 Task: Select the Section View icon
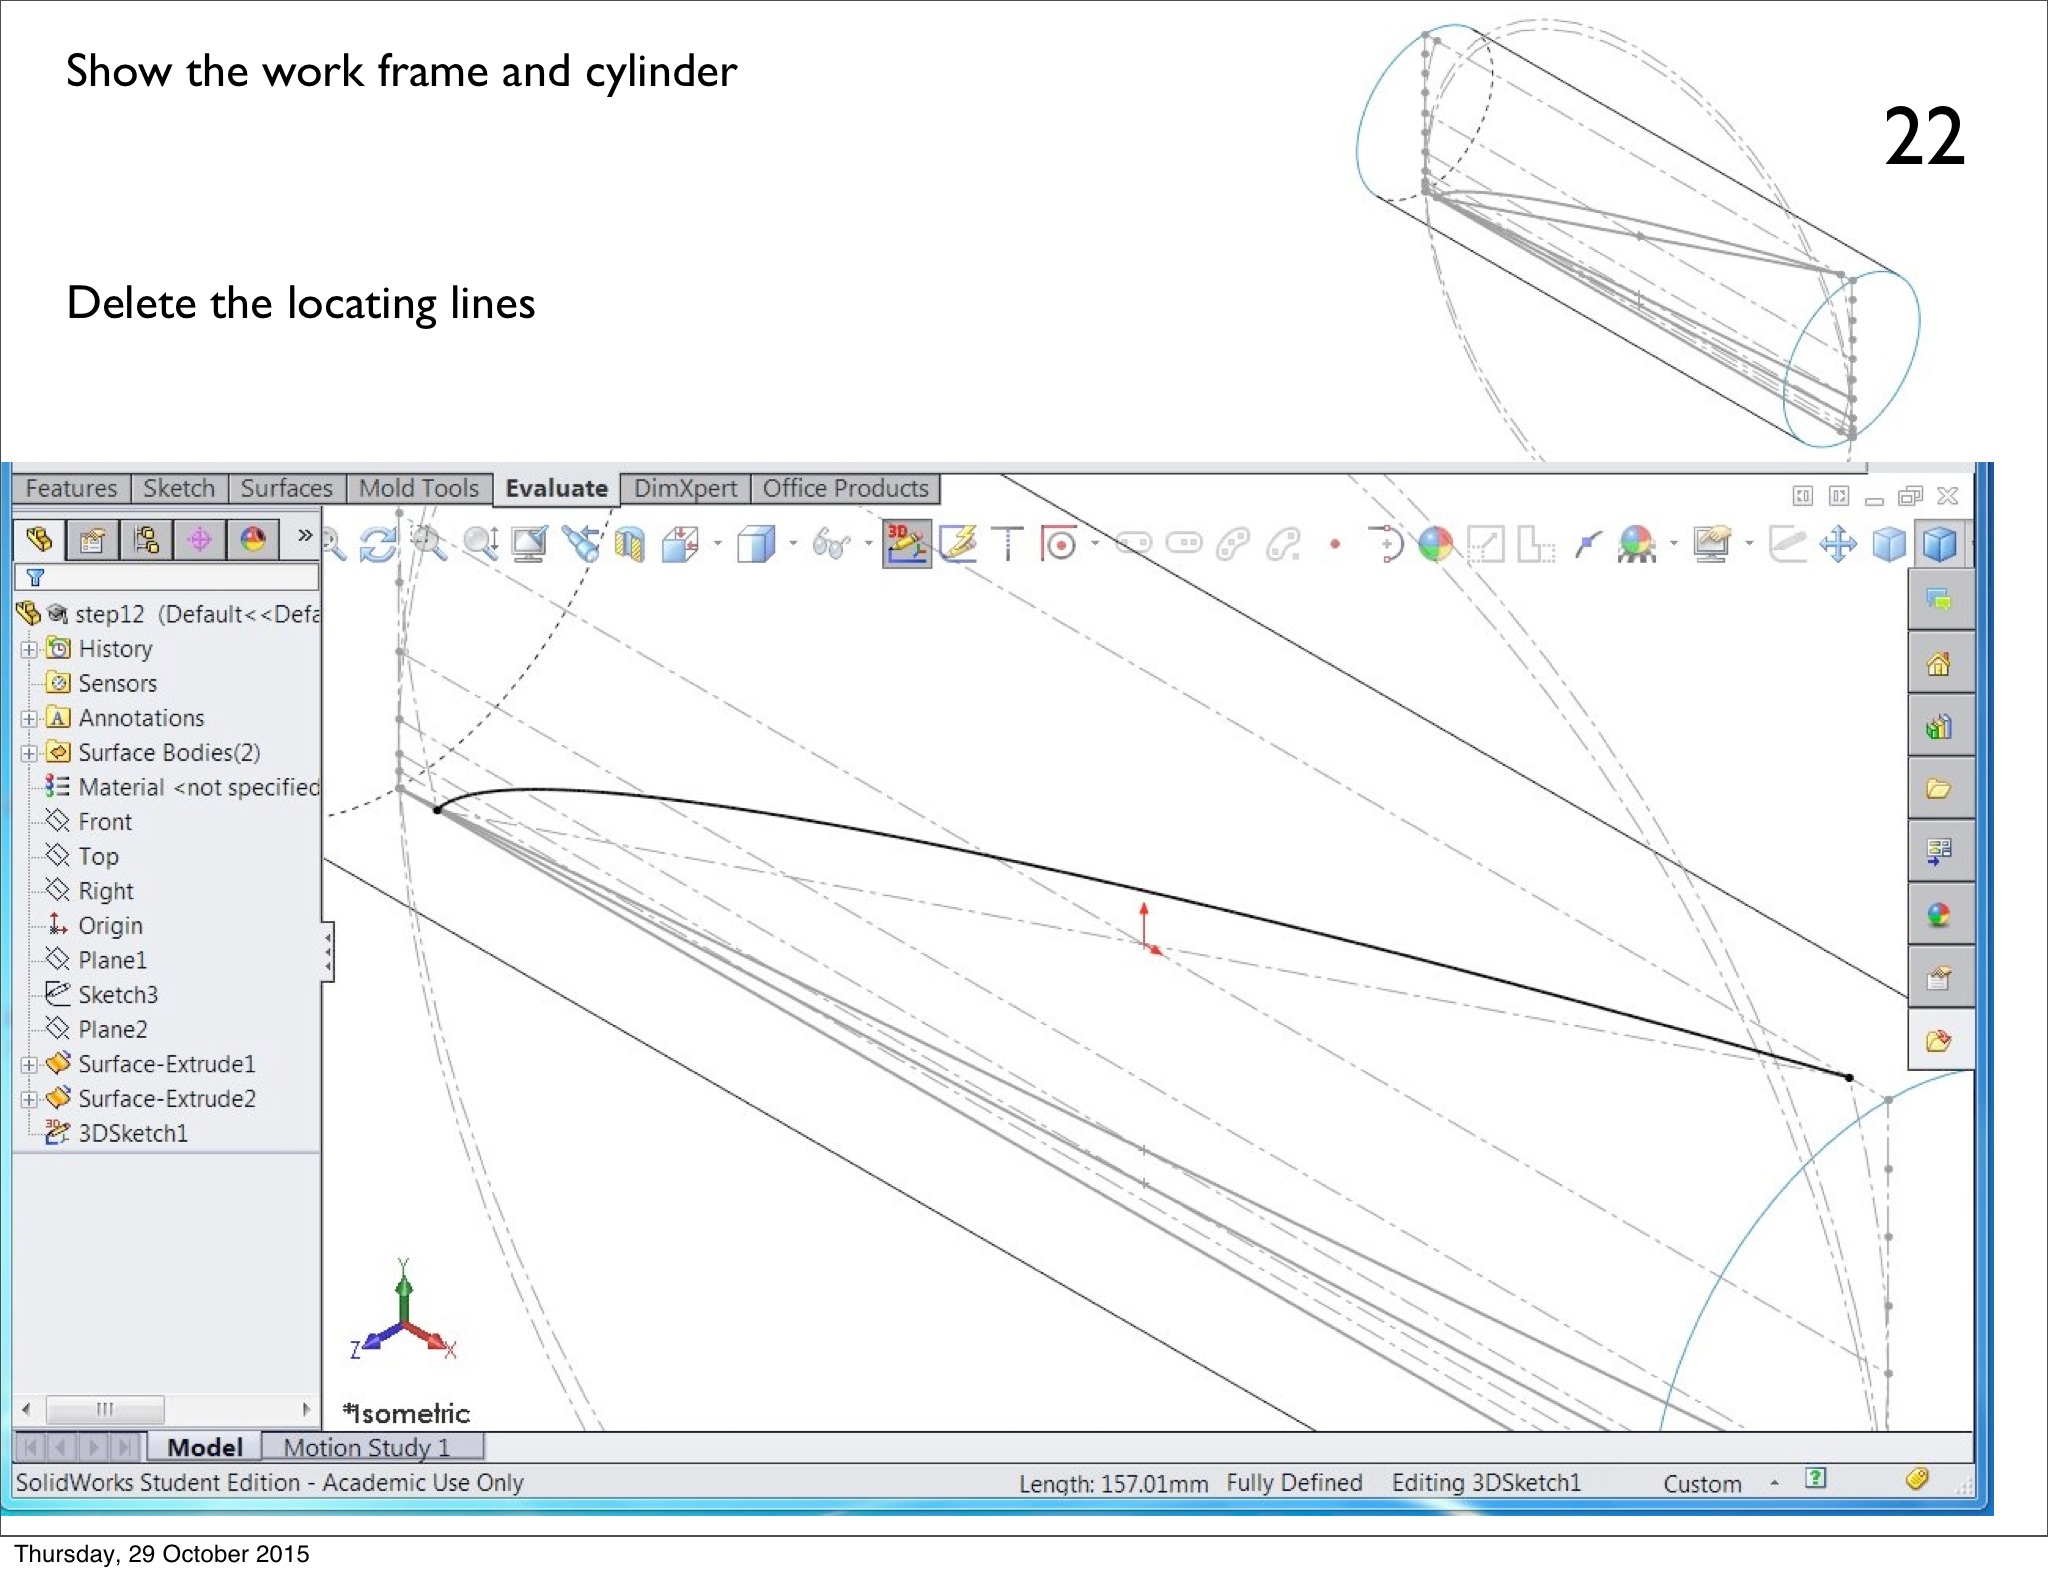point(629,545)
